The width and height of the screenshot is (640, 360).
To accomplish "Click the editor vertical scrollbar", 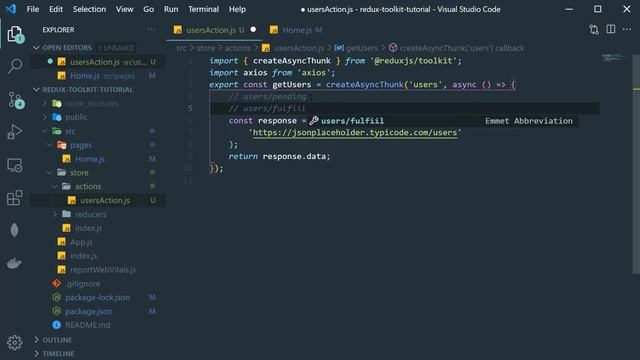I will [636, 163].
